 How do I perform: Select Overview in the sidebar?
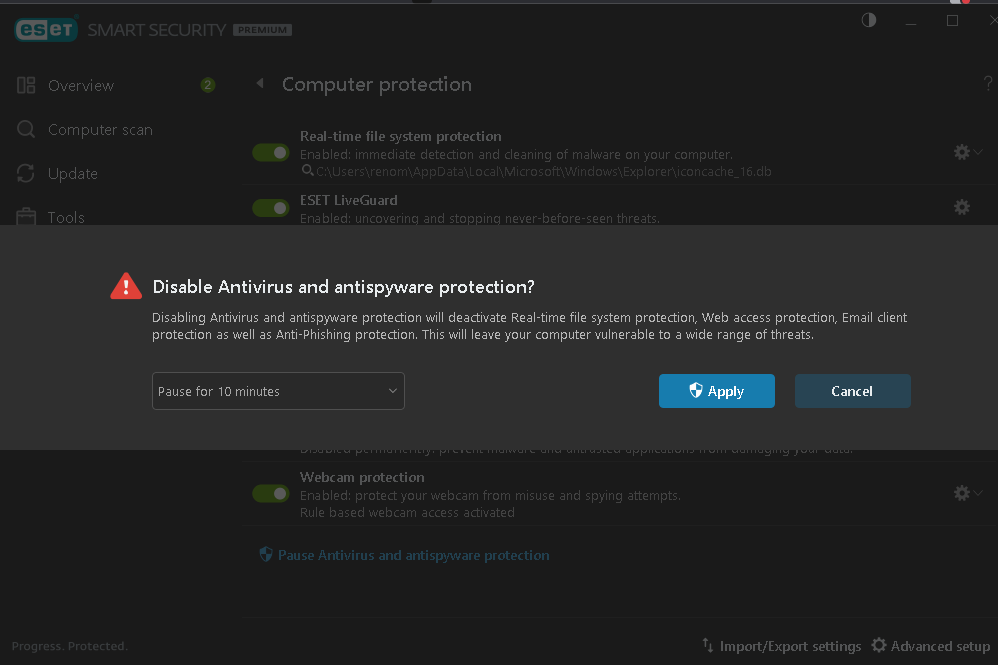[x=81, y=85]
